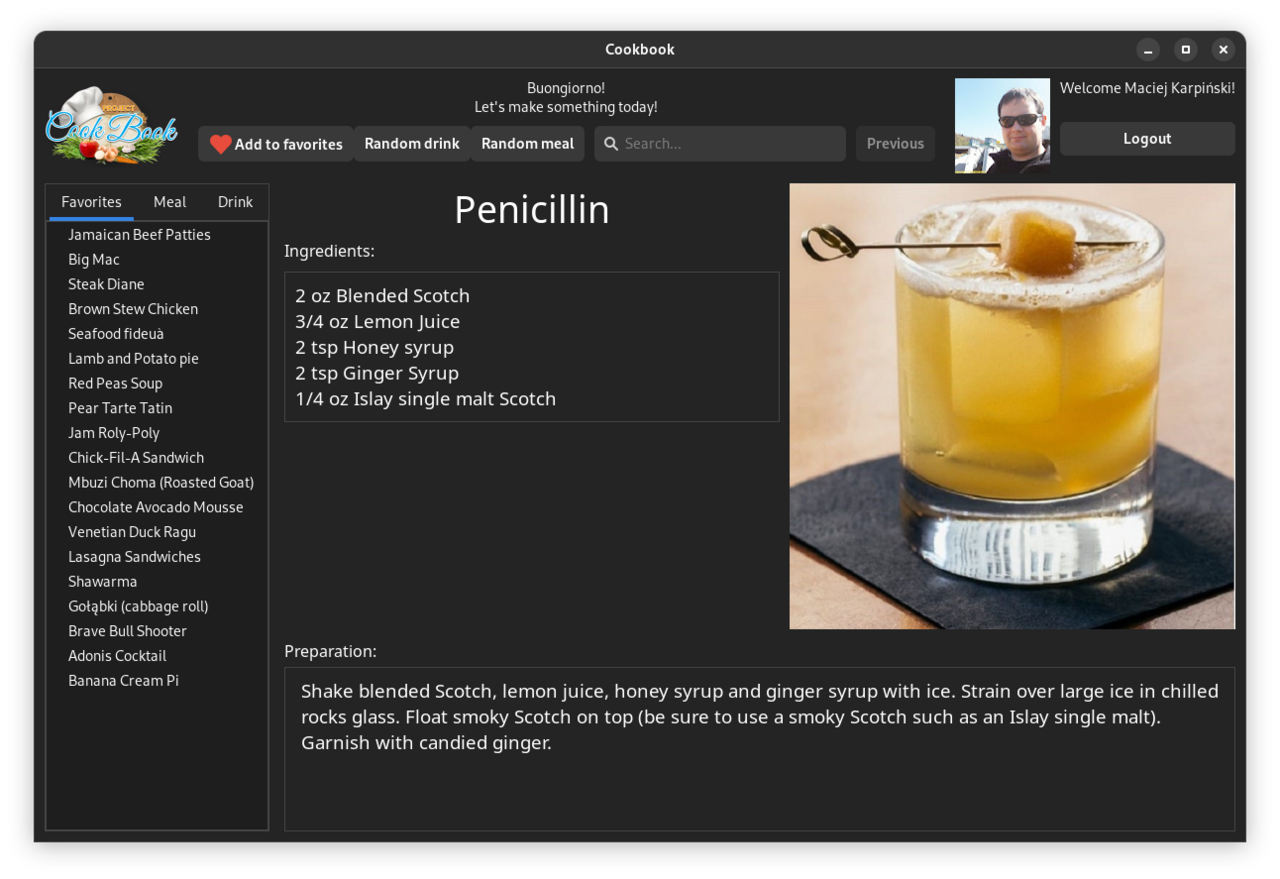Click the magnifier icon in search box

coord(611,144)
